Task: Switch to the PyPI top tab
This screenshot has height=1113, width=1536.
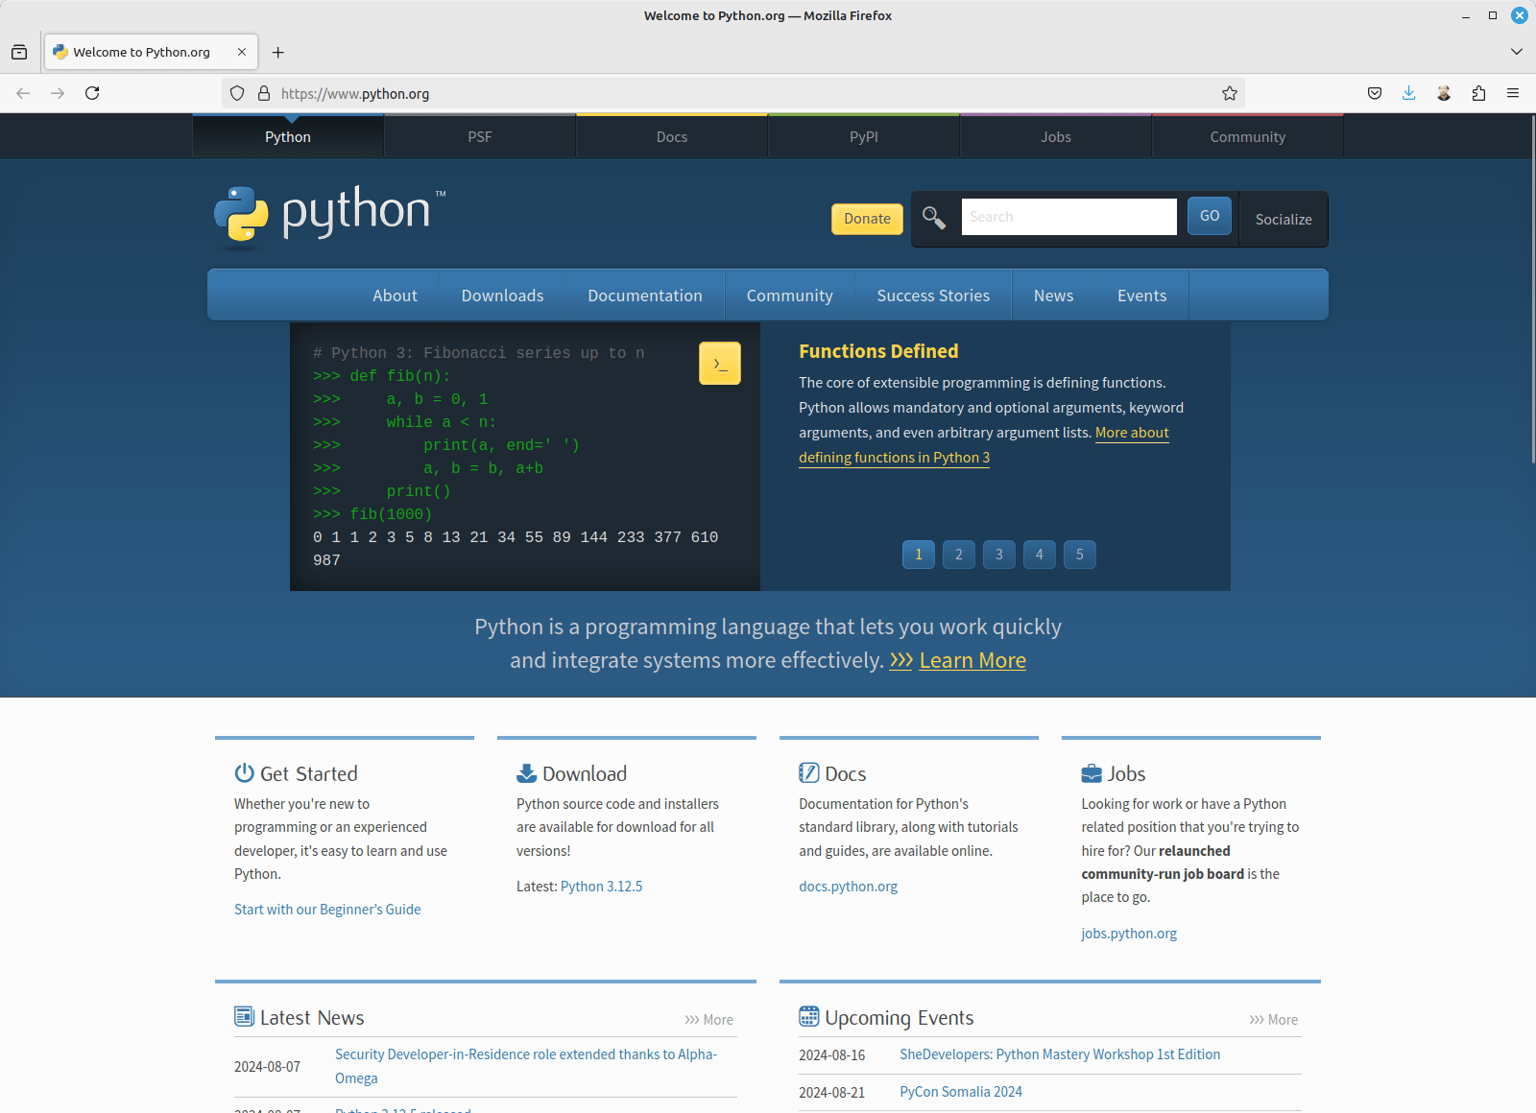Action: [x=864, y=136]
